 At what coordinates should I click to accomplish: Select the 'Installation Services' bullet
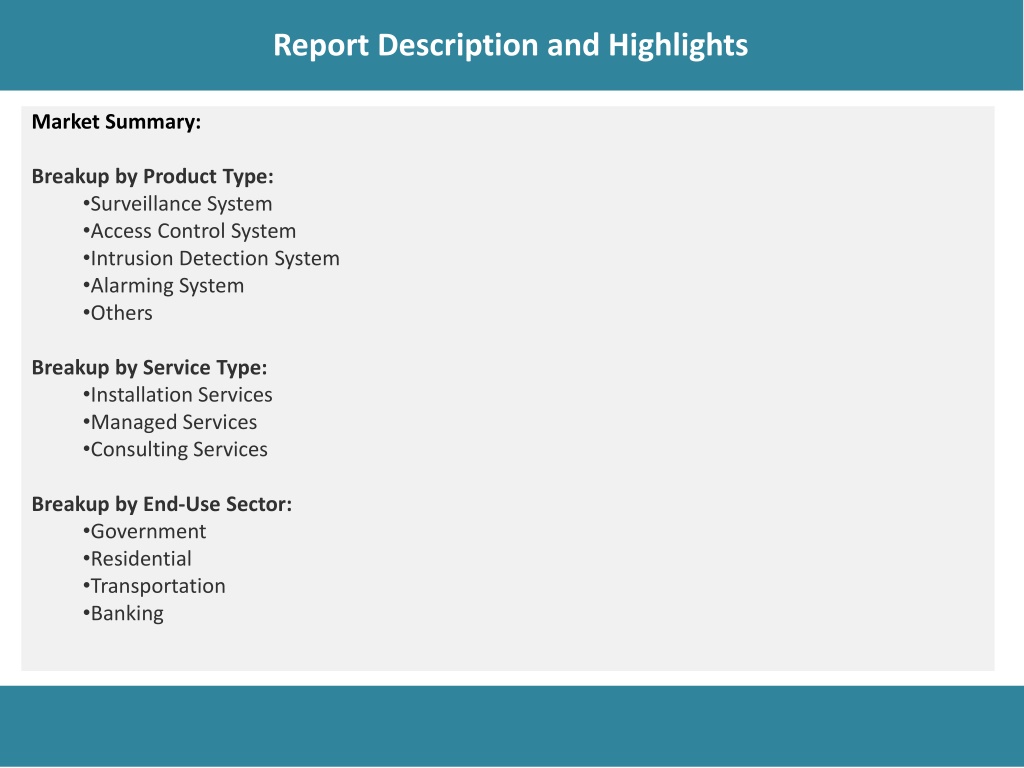pyautogui.click(x=178, y=395)
